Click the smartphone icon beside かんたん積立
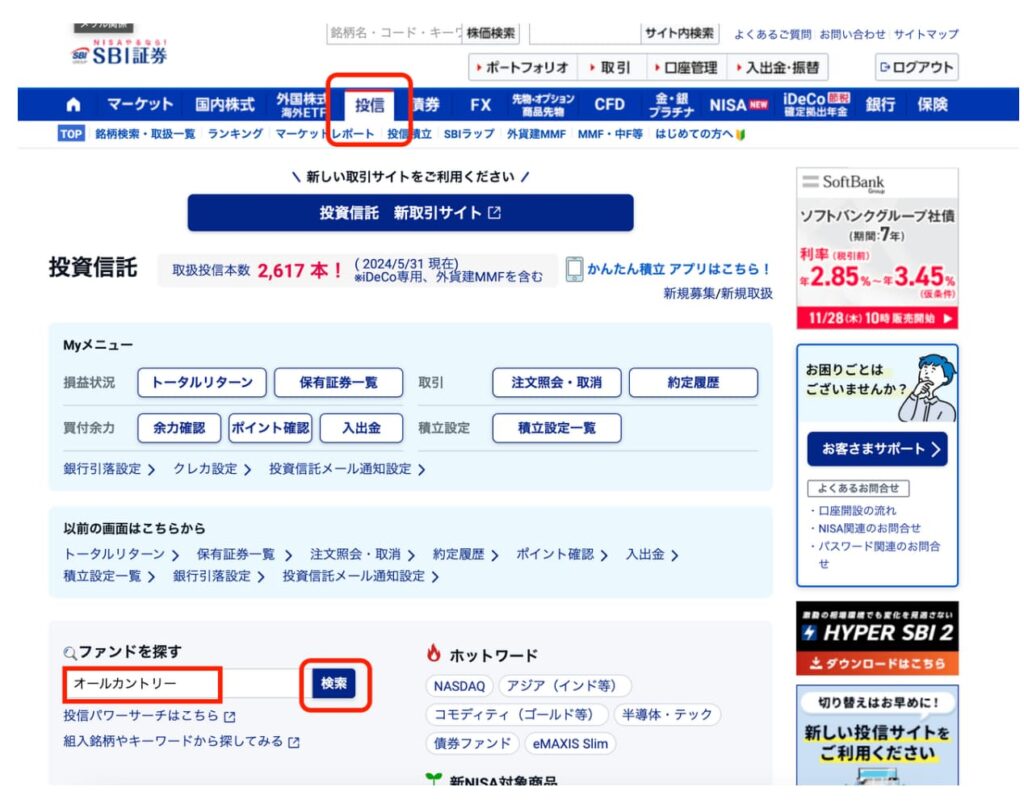Viewport: 1024px width, 804px height. pos(574,269)
